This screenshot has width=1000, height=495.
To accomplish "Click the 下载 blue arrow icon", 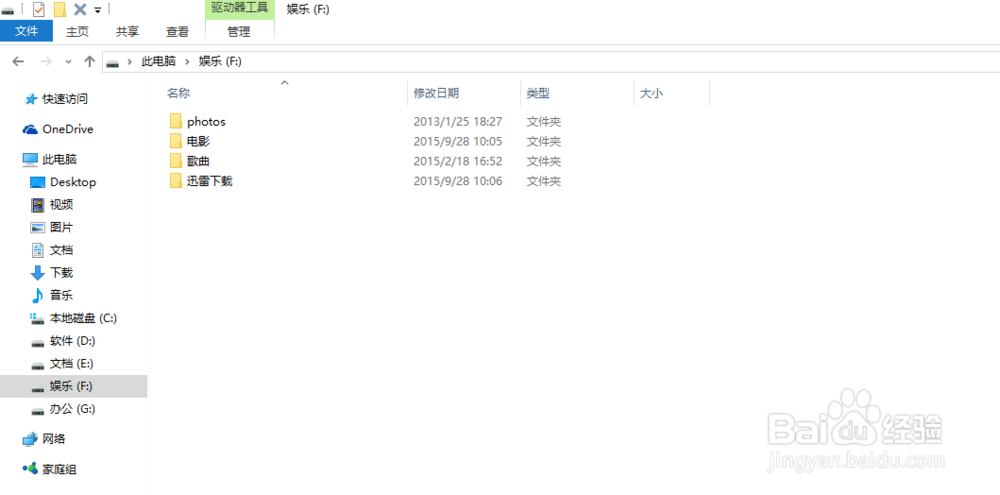I will click(38, 273).
